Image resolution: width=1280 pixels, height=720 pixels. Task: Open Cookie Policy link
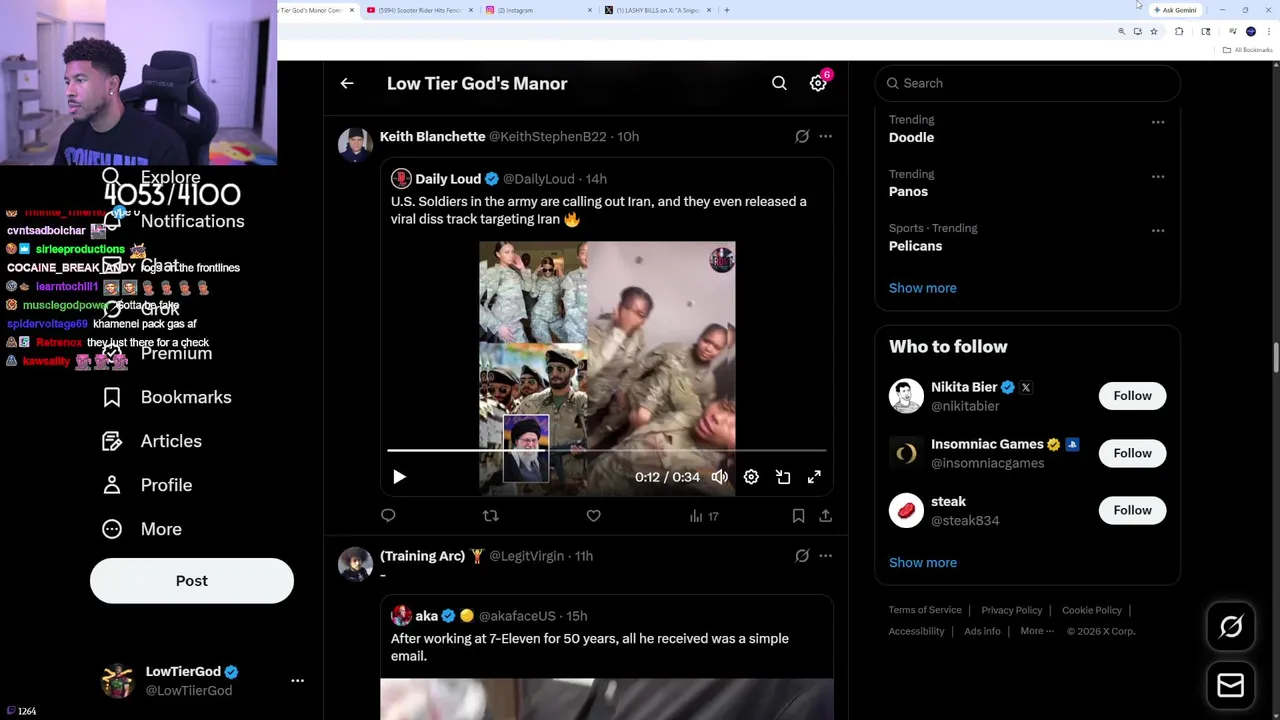[x=1092, y=610]
